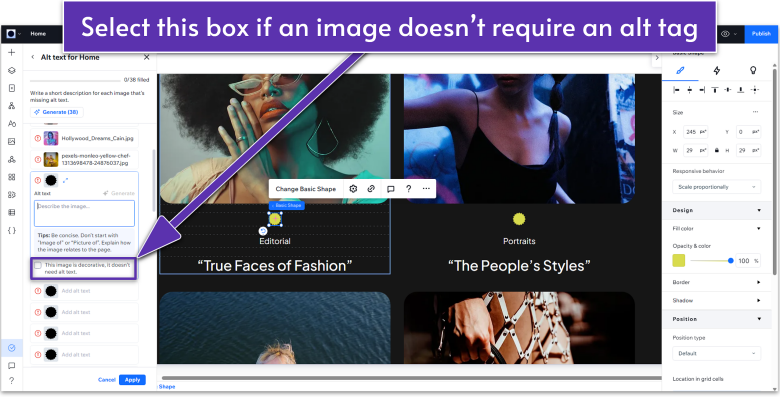Click the Cancel link
Image resolution: width=780 pixels, height=397 pixels.
(x=106, y=380)
